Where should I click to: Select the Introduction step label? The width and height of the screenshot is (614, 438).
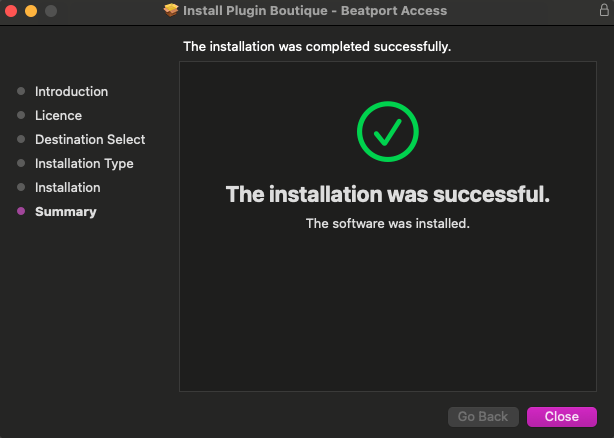71,91
